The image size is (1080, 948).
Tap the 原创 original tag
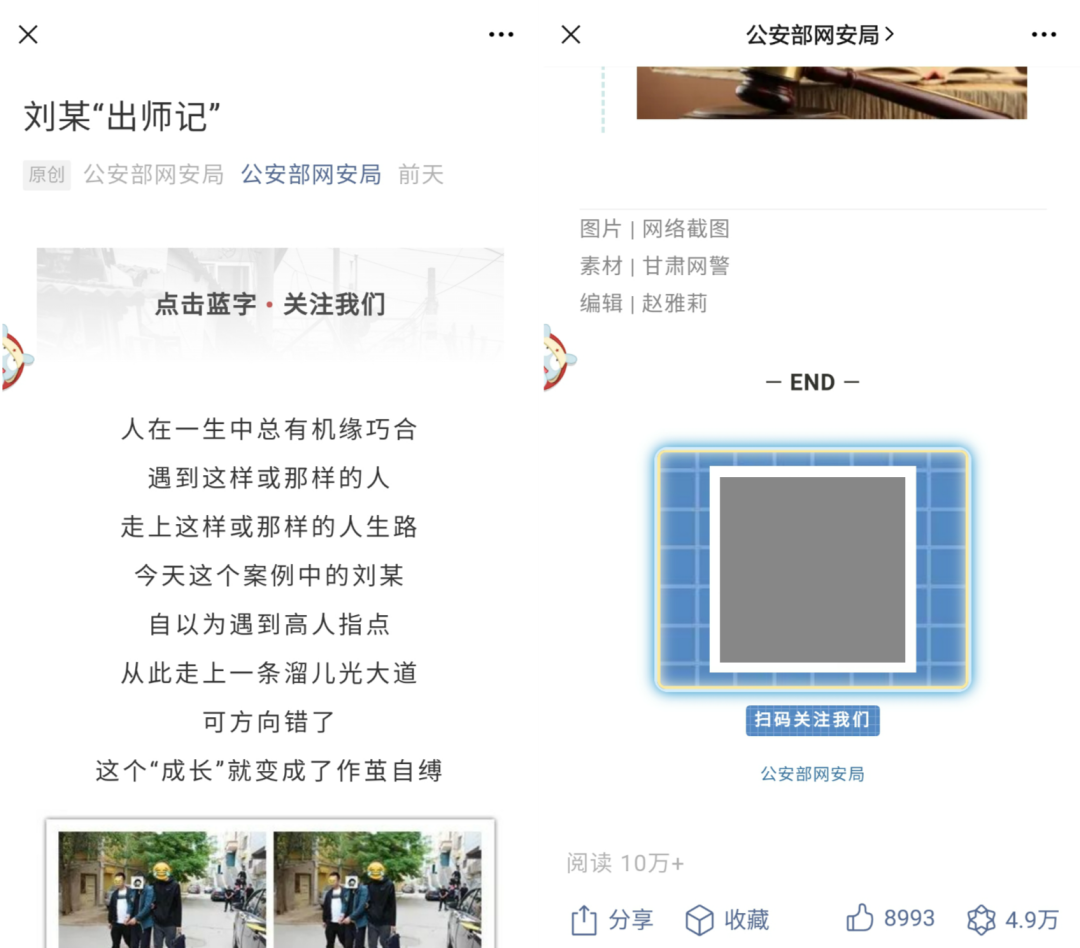[x=47, y=175]
